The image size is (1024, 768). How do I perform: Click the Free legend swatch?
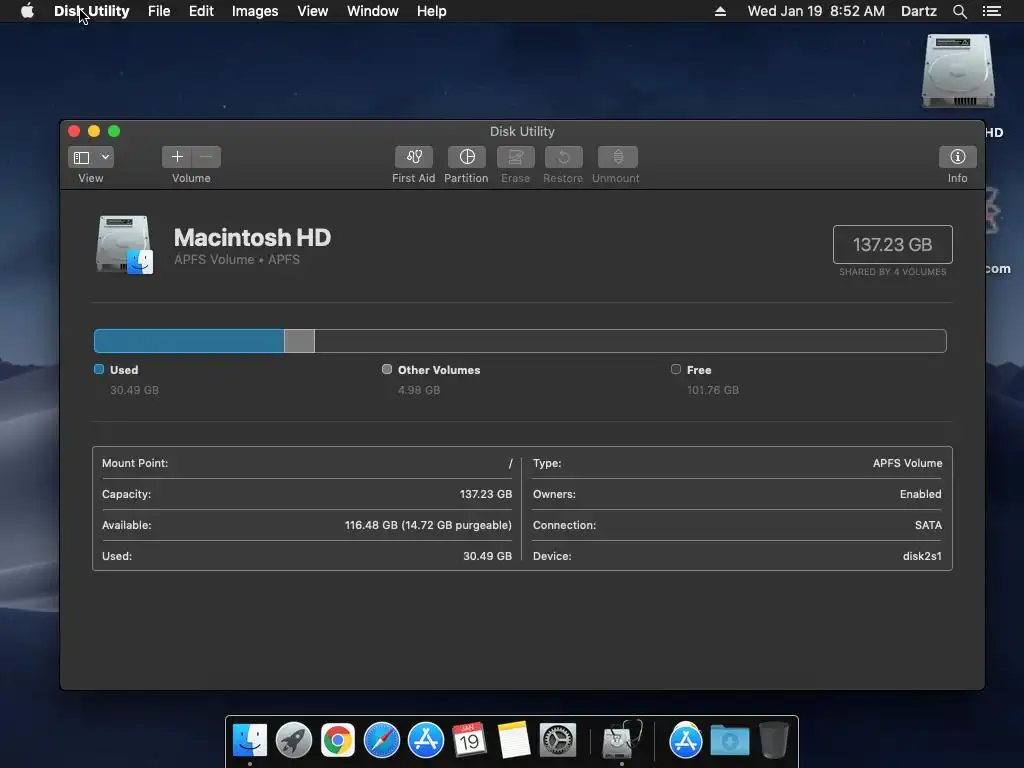[x=676, y=369]
